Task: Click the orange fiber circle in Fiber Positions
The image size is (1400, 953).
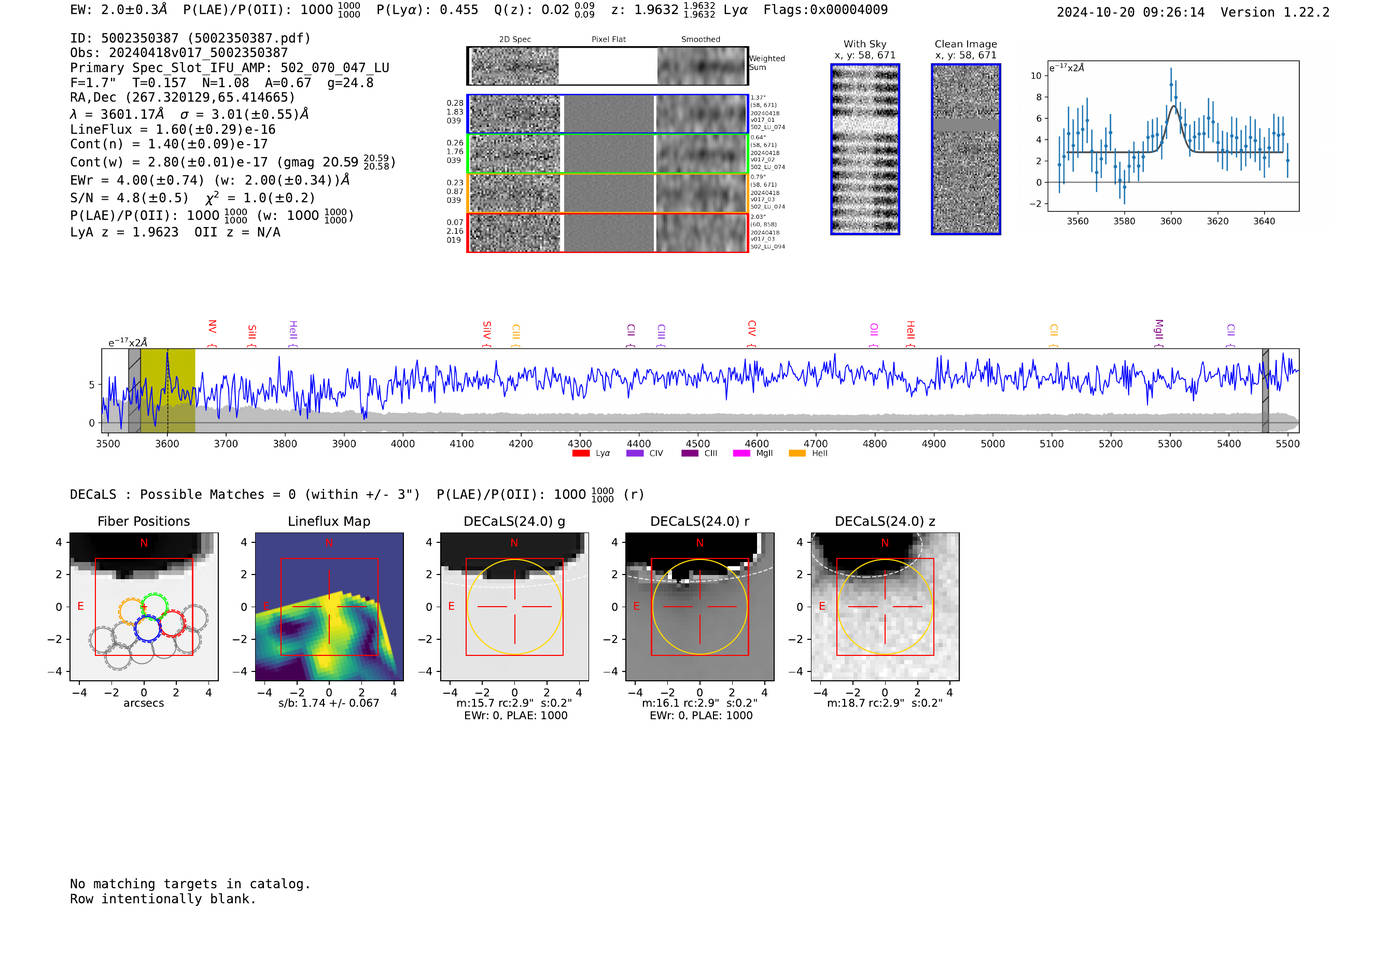Action: pyautogui.click(x=132, y=612)
